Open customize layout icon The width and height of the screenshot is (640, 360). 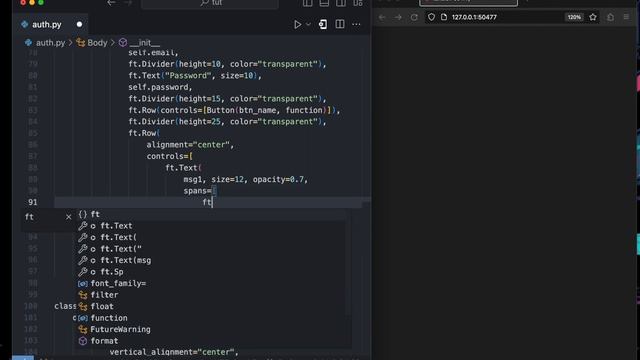[x=358, y=3]
